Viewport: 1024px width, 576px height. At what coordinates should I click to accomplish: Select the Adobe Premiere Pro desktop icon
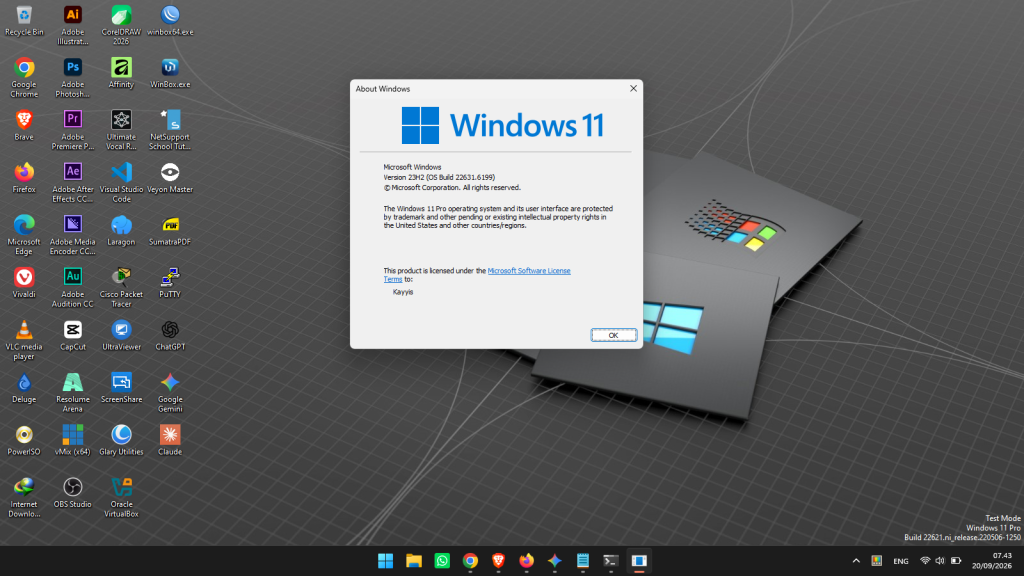click(x=72, y=130)
